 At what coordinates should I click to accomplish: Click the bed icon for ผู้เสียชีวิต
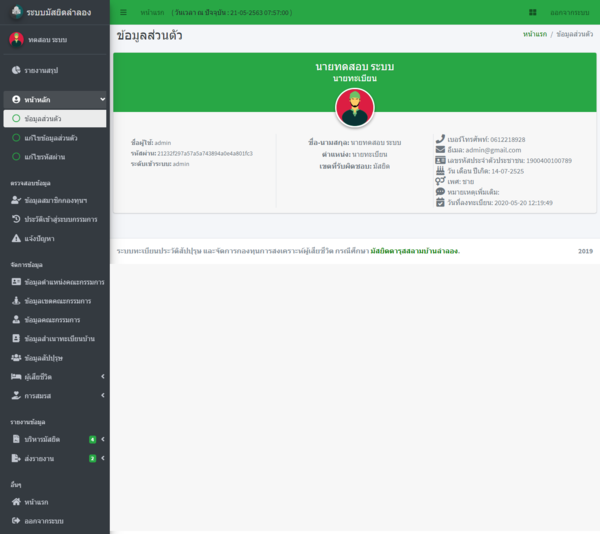tap(16, 376)
